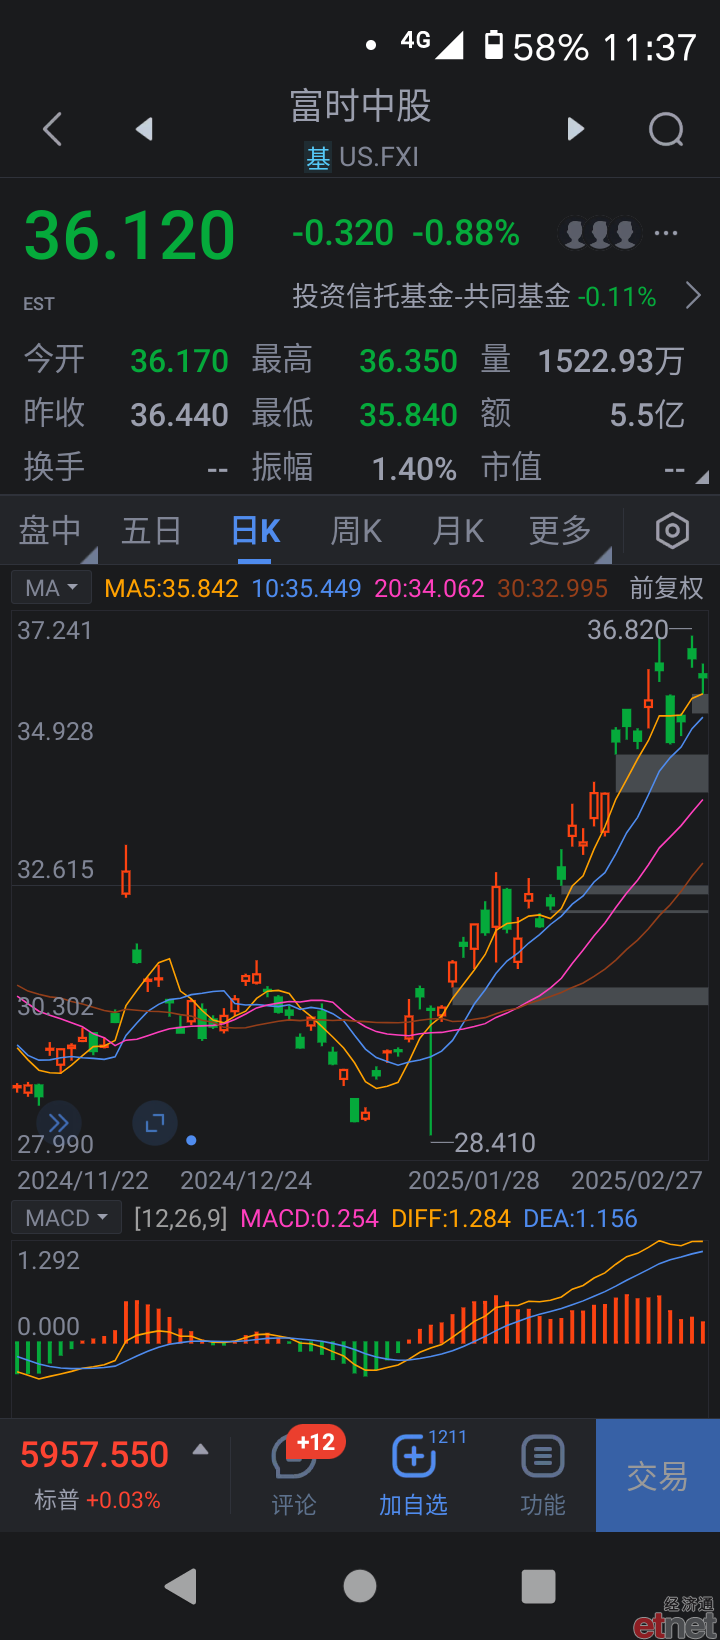This screenshot has height=1640, width=720.
Task: Tap 加自选 add to watchlist
Action: 413,1476
